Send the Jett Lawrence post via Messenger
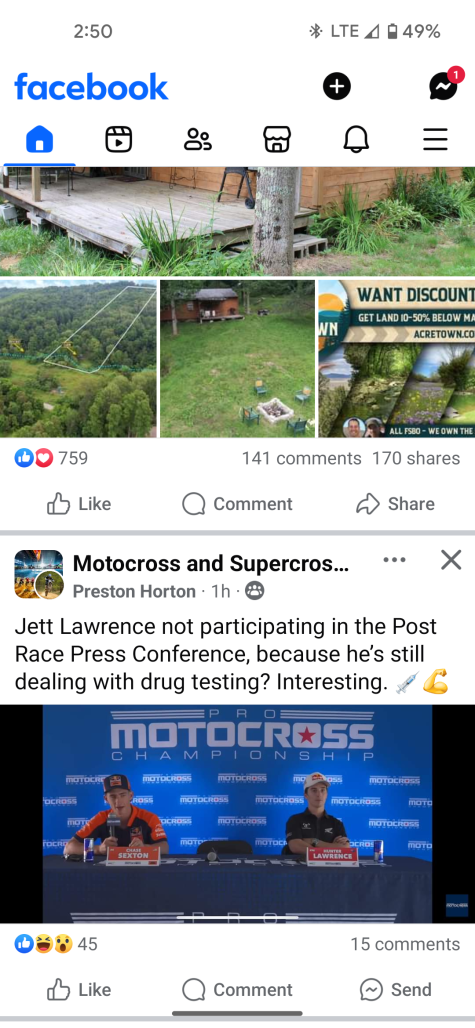Viewport: 475px width, 1028px height. (396, 989)
